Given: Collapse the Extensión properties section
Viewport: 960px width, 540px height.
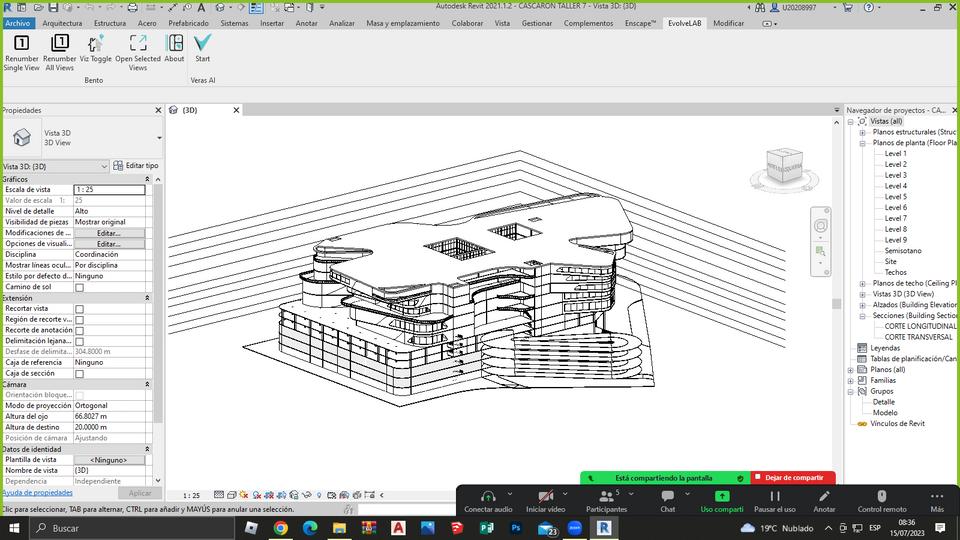Looking at the screenshot, I should click(147, 298).
